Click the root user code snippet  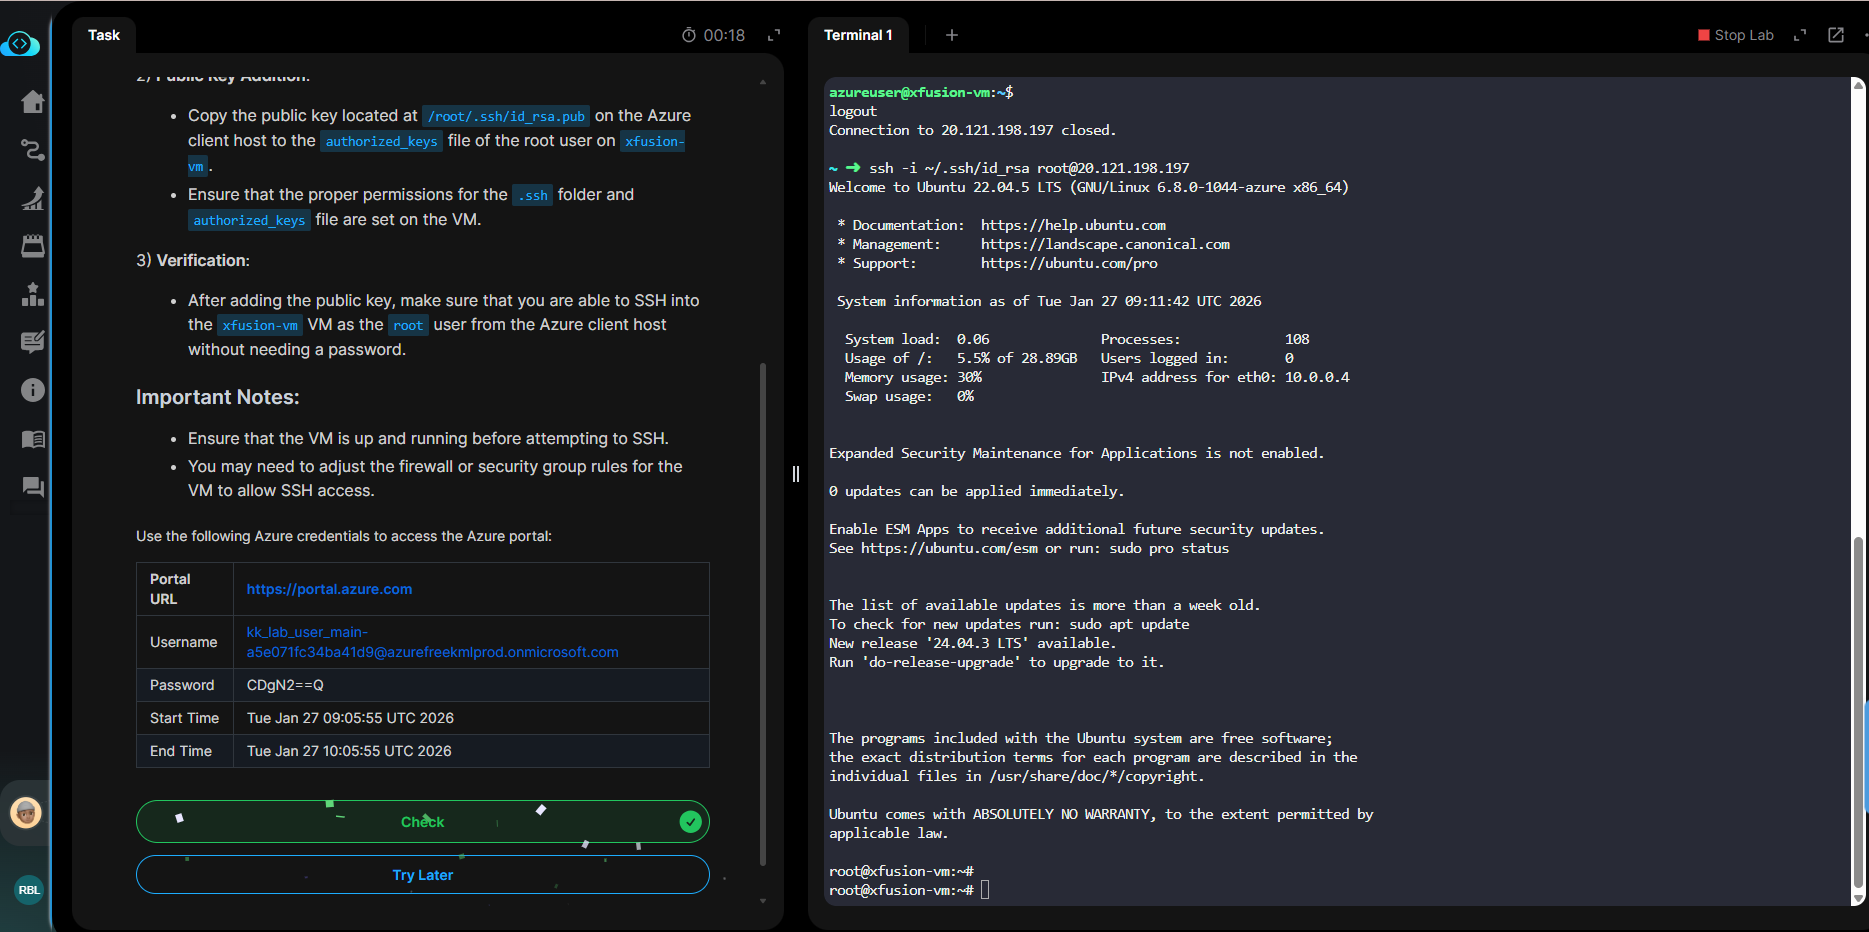click(408, 325)
